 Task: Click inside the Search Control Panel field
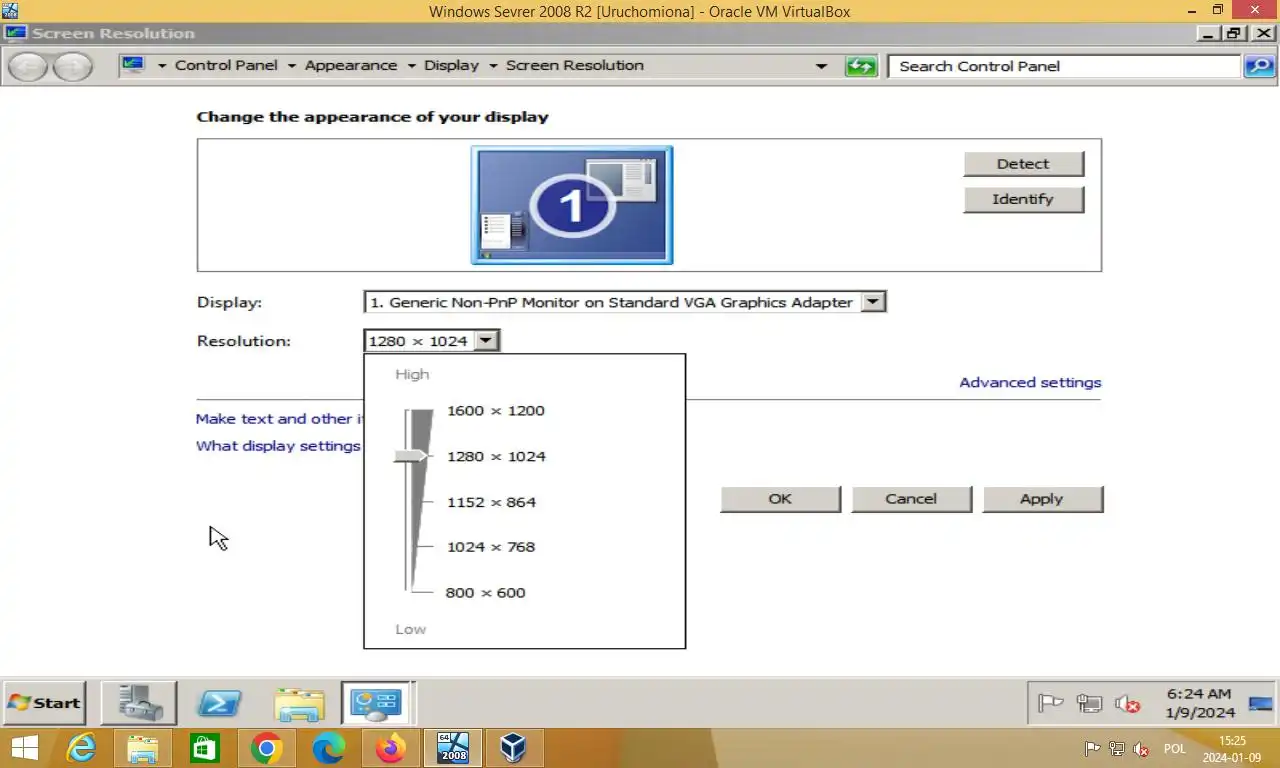coord(1064,66)
